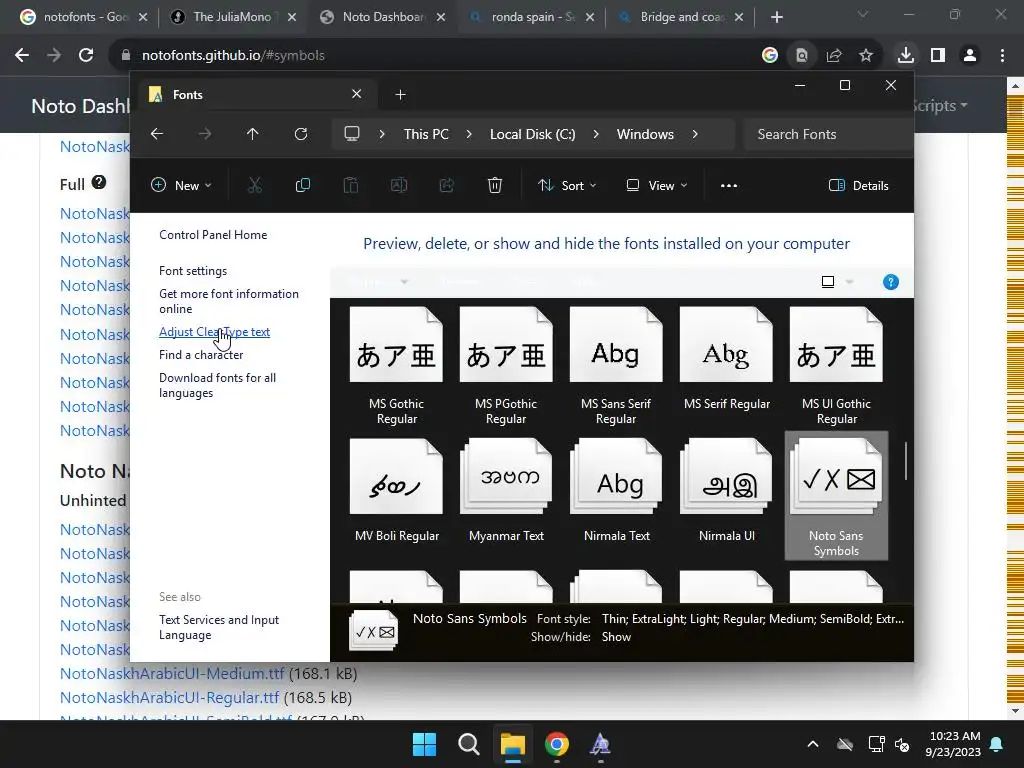1024x768 pixels.
Task: Select Myanmar Text font family
Action: (506, 490)
